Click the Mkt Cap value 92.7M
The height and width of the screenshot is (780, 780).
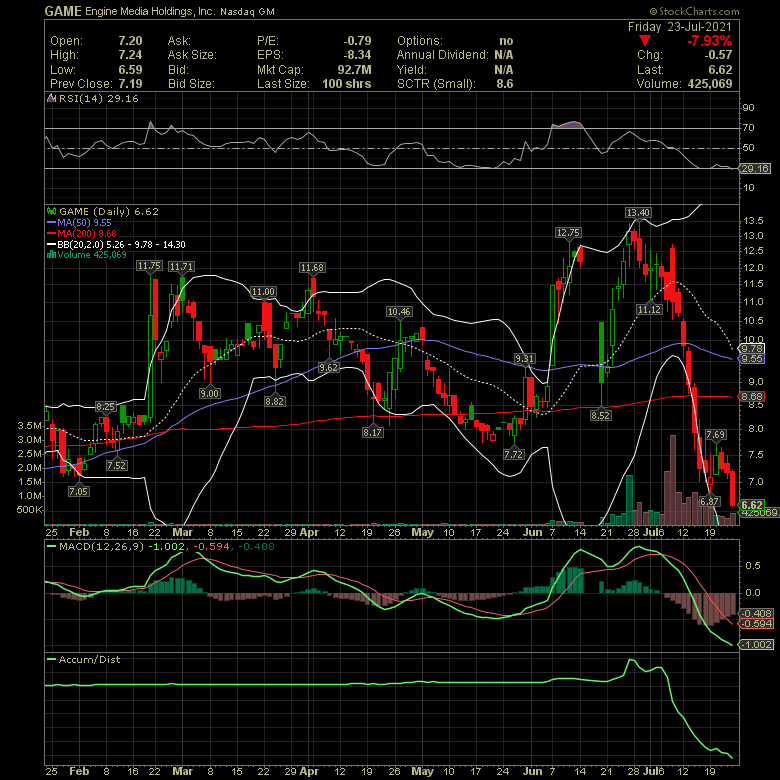[x=355, y=70]
